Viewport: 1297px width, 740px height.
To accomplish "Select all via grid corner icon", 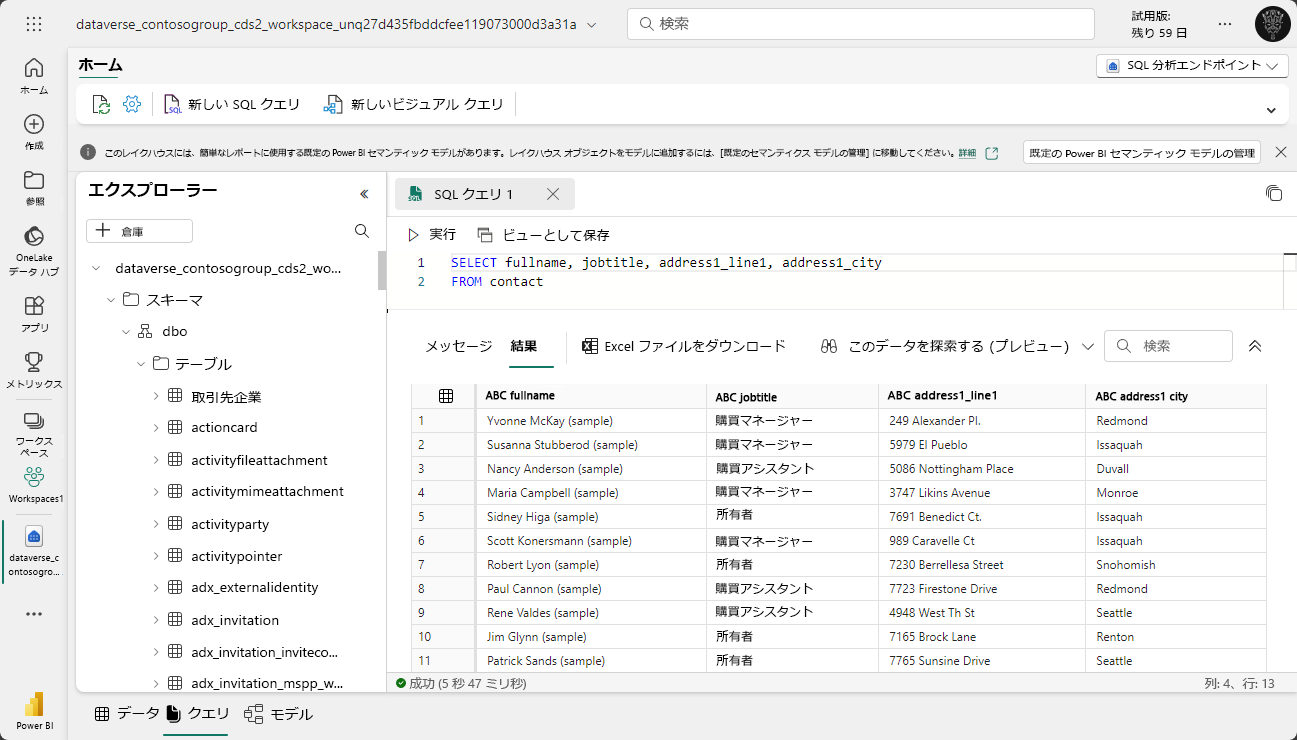I will (446, 396).
